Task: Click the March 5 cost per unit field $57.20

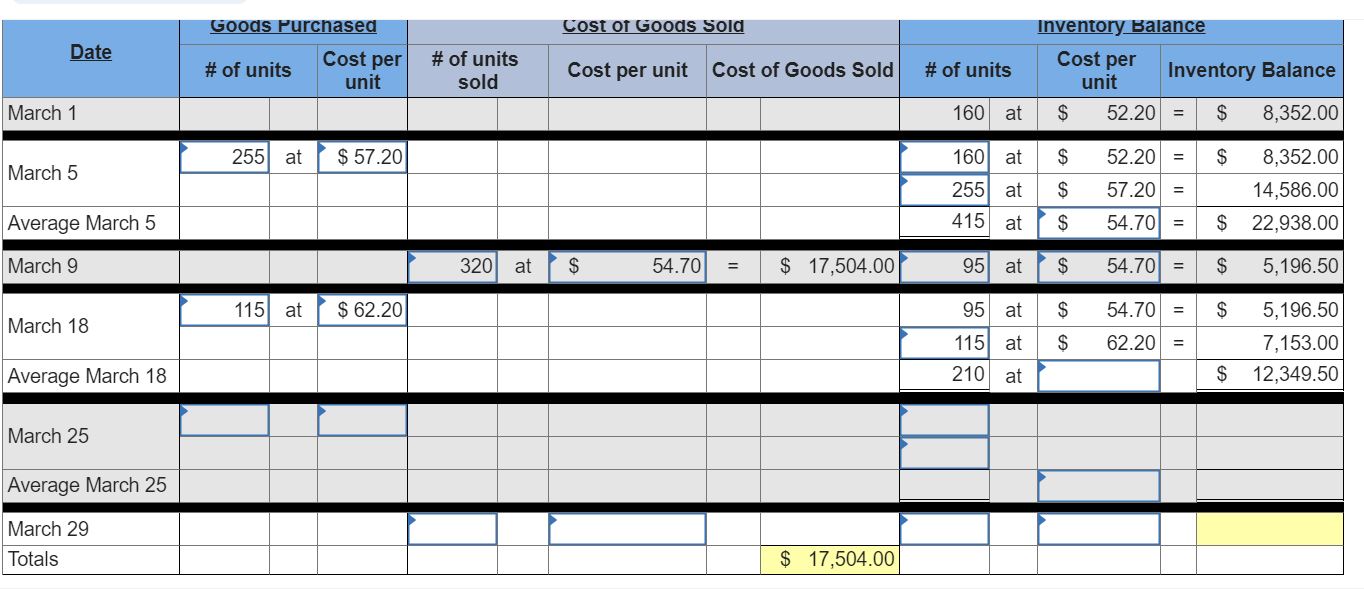Action: 362,157
